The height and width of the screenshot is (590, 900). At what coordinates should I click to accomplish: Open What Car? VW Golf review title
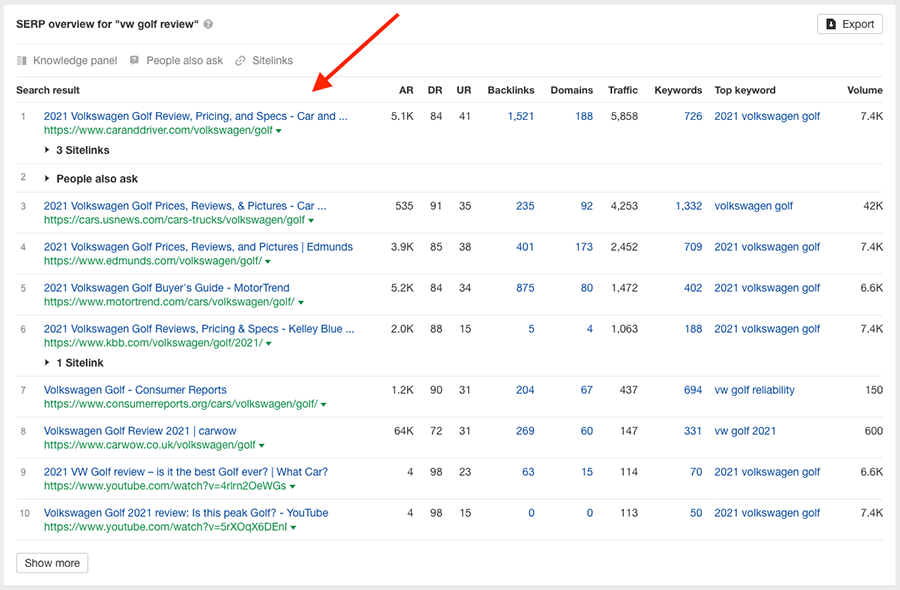pos(186,472)
